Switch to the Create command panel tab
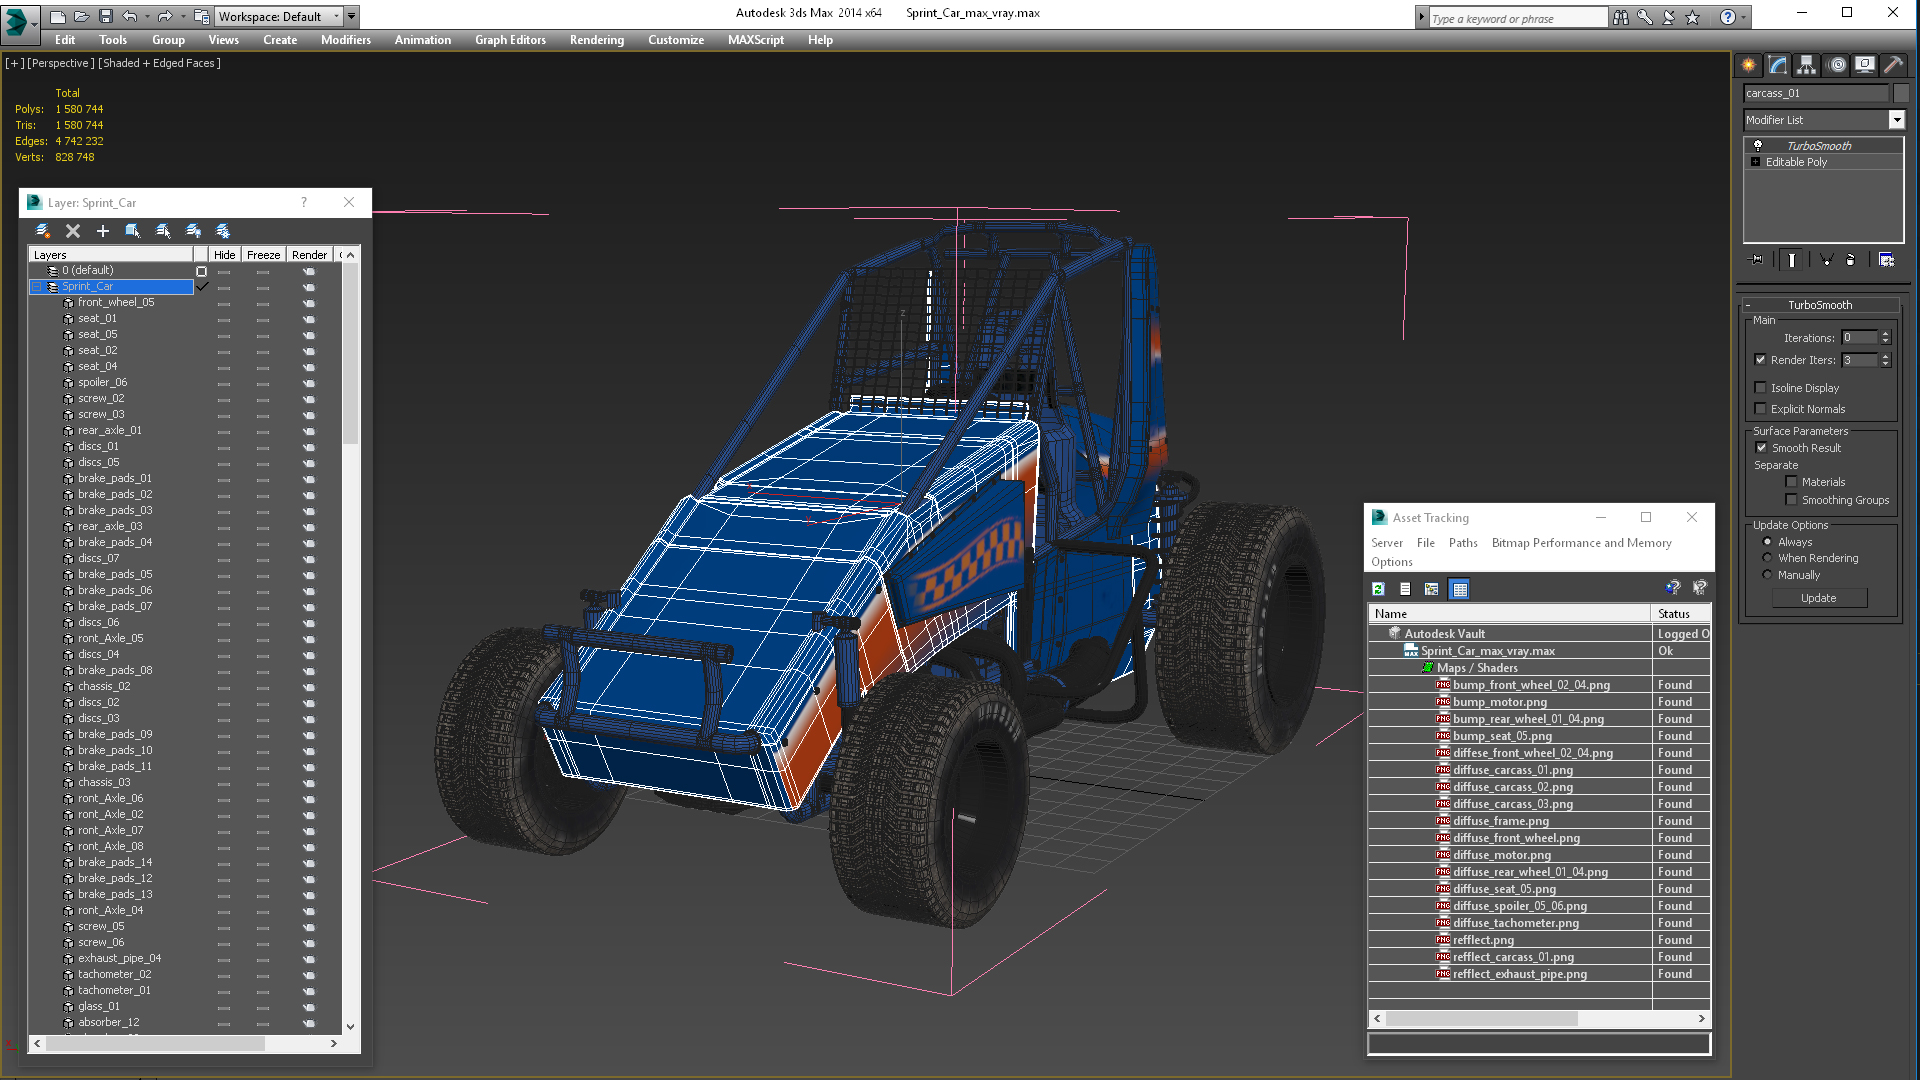This screenshot has width=1920, height=1080. tap(1748, 65)
